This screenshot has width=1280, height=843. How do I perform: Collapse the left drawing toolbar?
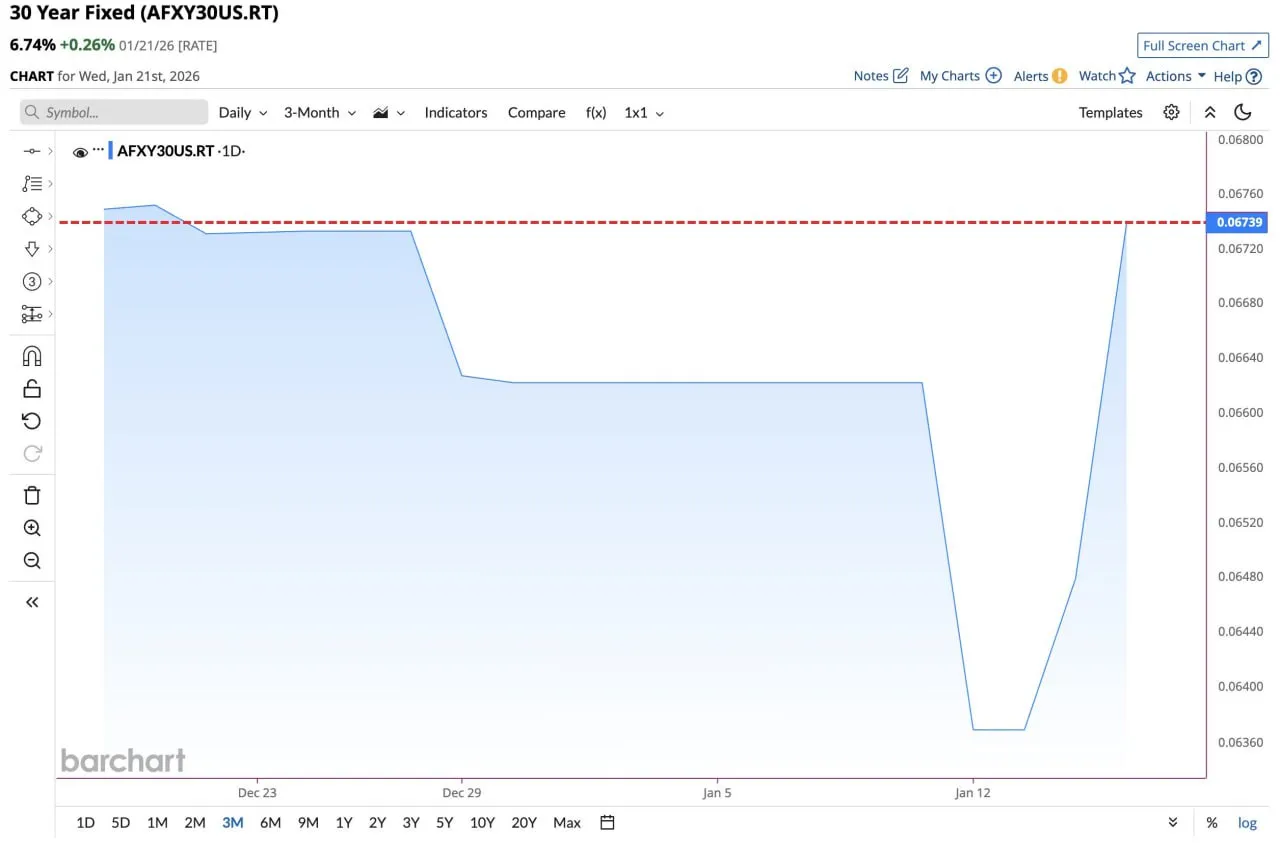(32, 602)
